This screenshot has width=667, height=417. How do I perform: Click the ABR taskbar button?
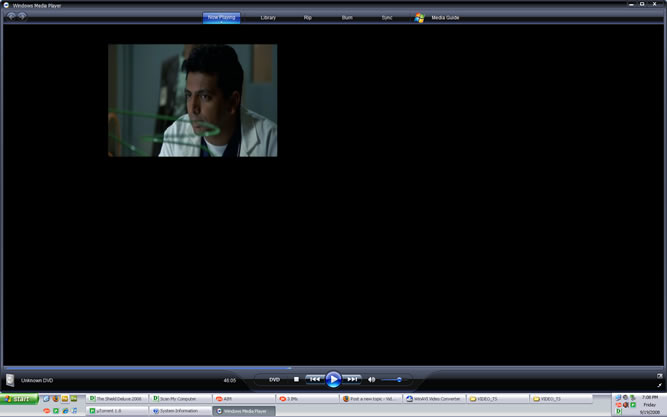[244, 399]
